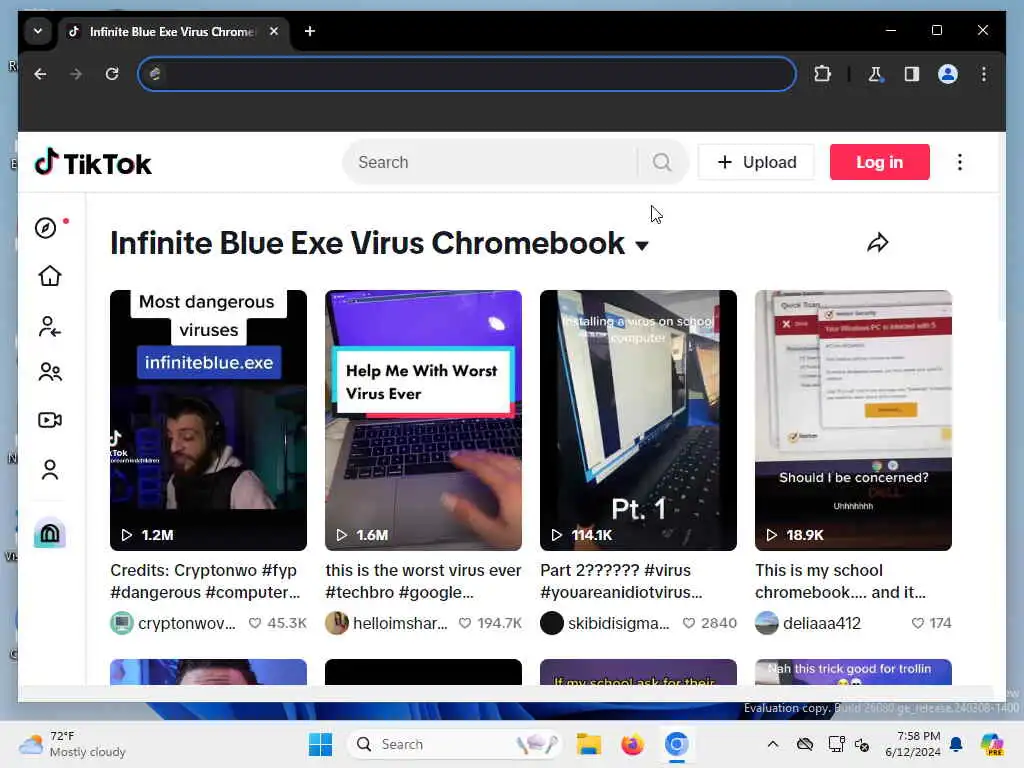Image resolution: width=1024 pixels, height=768 pixels.
Task: Click the teal arch app icon in sidebar
Action: coord(50,534)
